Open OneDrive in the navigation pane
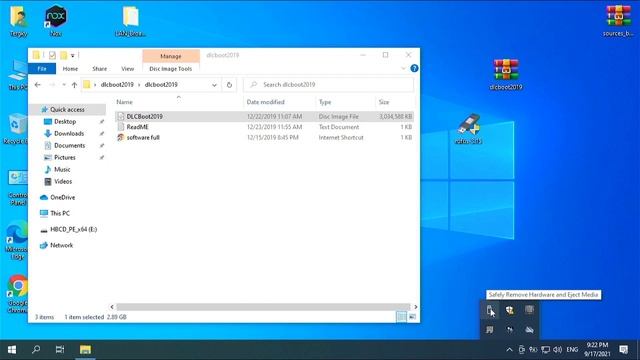640x360 pixels. coord(62,198)
